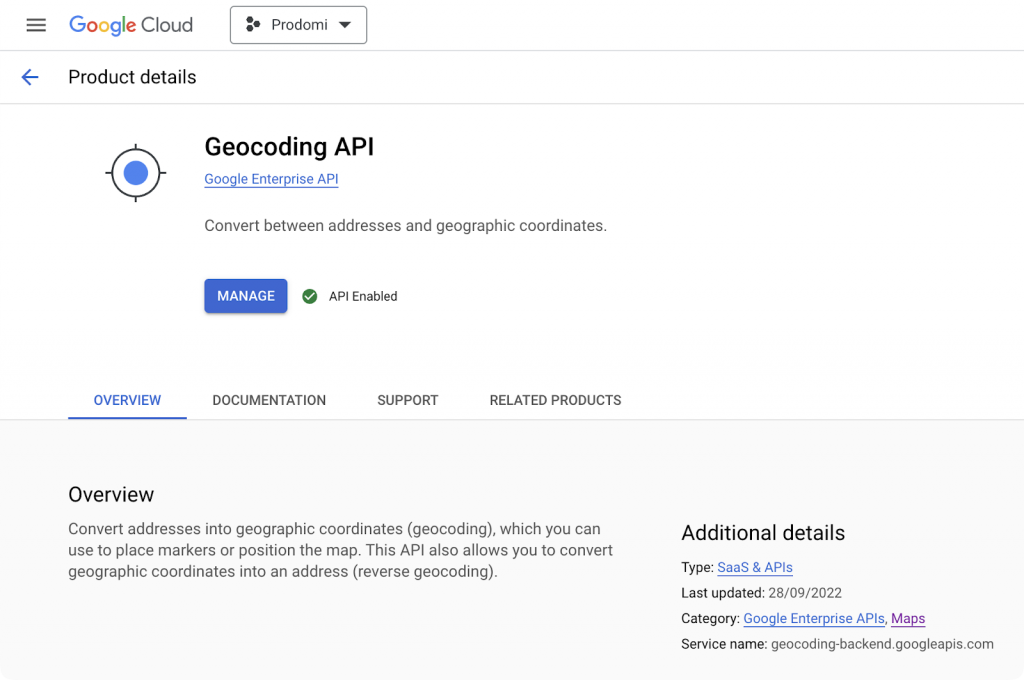View the RELATED PRODUCTS tab
Screen dimensions: 1024x680
pyautogui.click(x=555, y=400)
